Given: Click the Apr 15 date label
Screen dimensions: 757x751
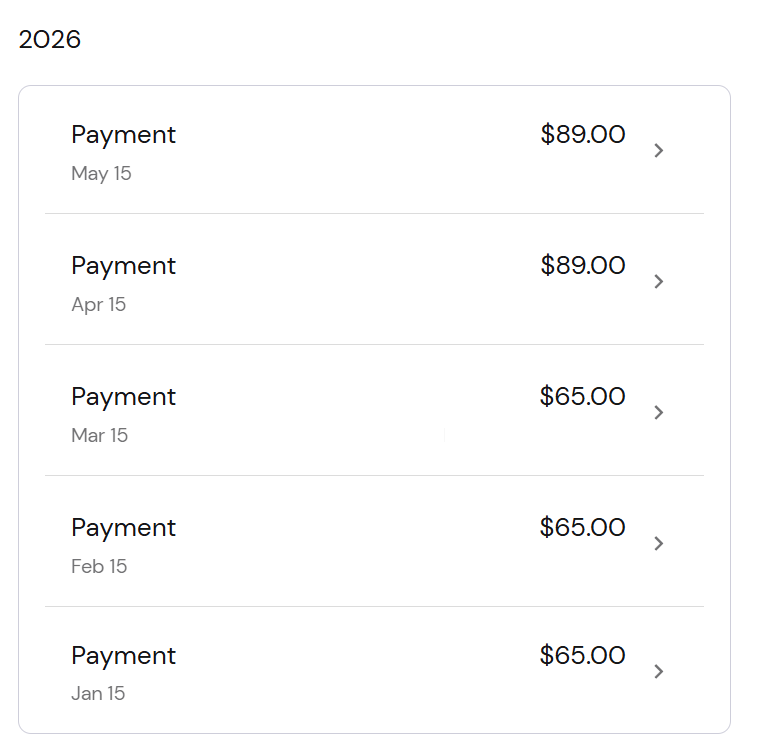Looking at the screenshot, I should (98, 305).
